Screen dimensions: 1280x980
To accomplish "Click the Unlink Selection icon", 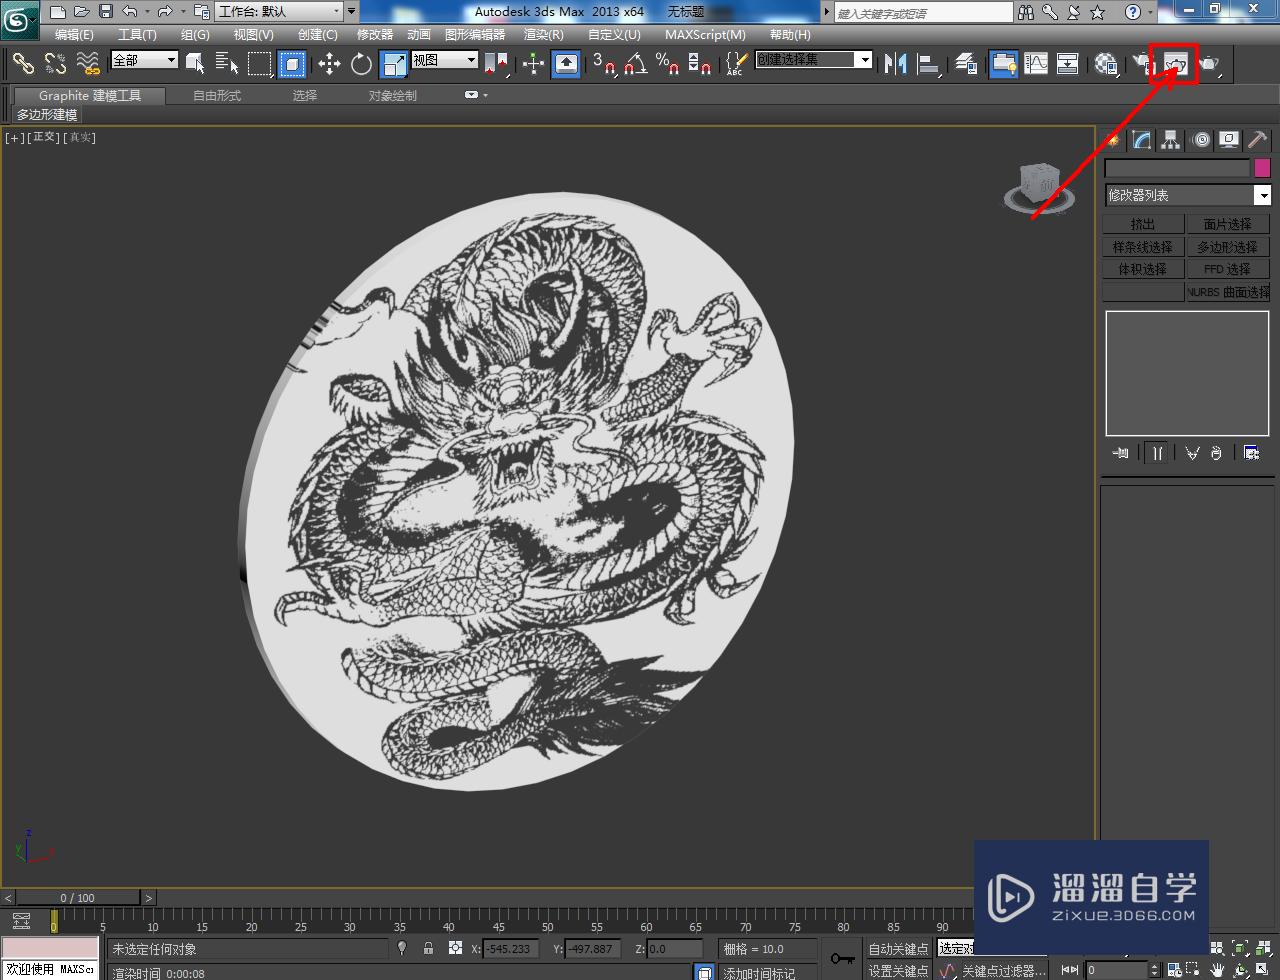I will tap(55, 64).
